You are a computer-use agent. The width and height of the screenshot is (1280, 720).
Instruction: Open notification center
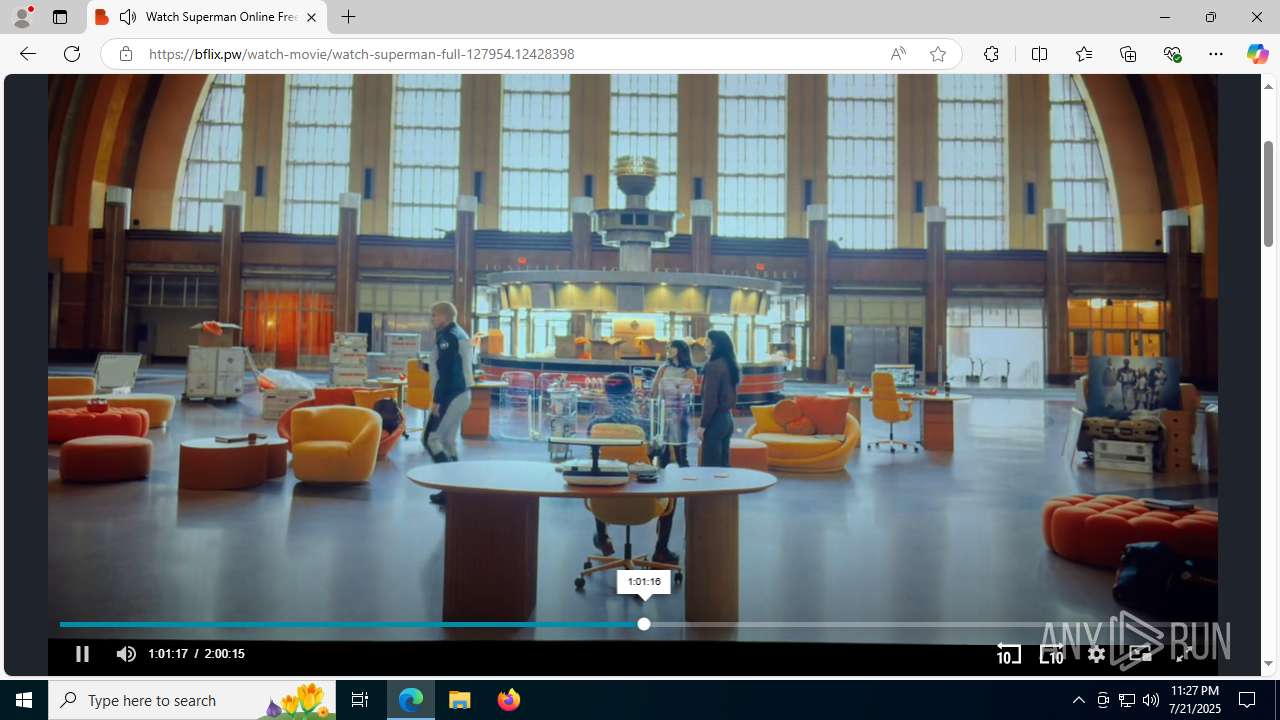pos(1247,700)
